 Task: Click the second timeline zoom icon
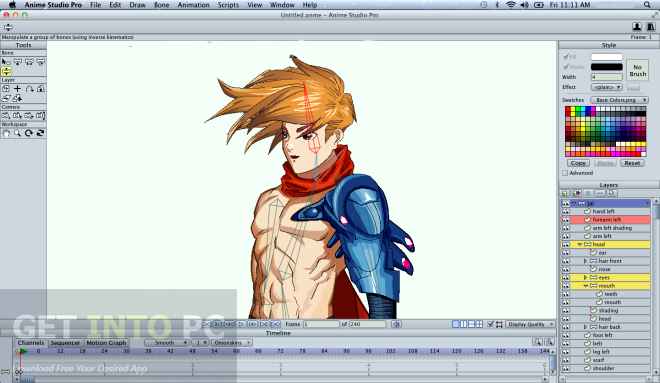[x=549, y=342]
